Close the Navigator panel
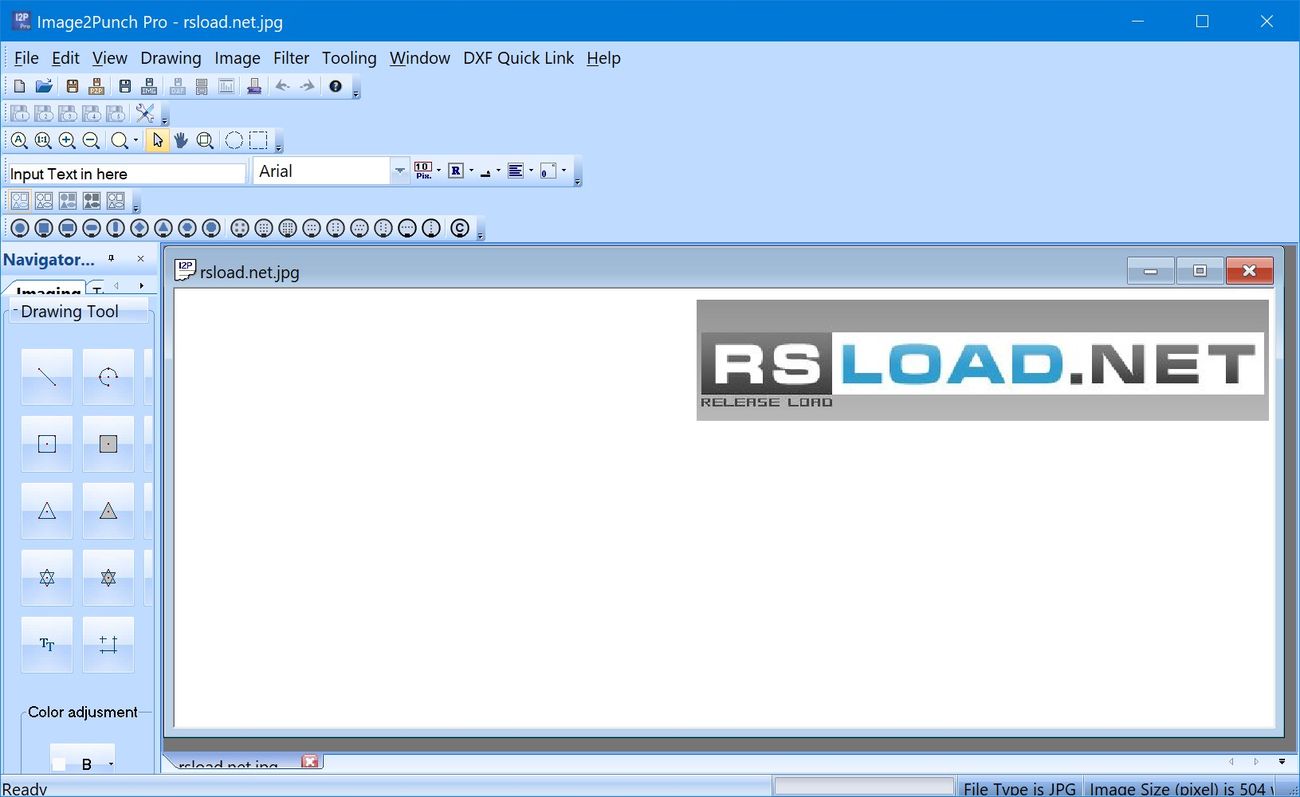The image size is (1300, 797). [x=141, y=259]
